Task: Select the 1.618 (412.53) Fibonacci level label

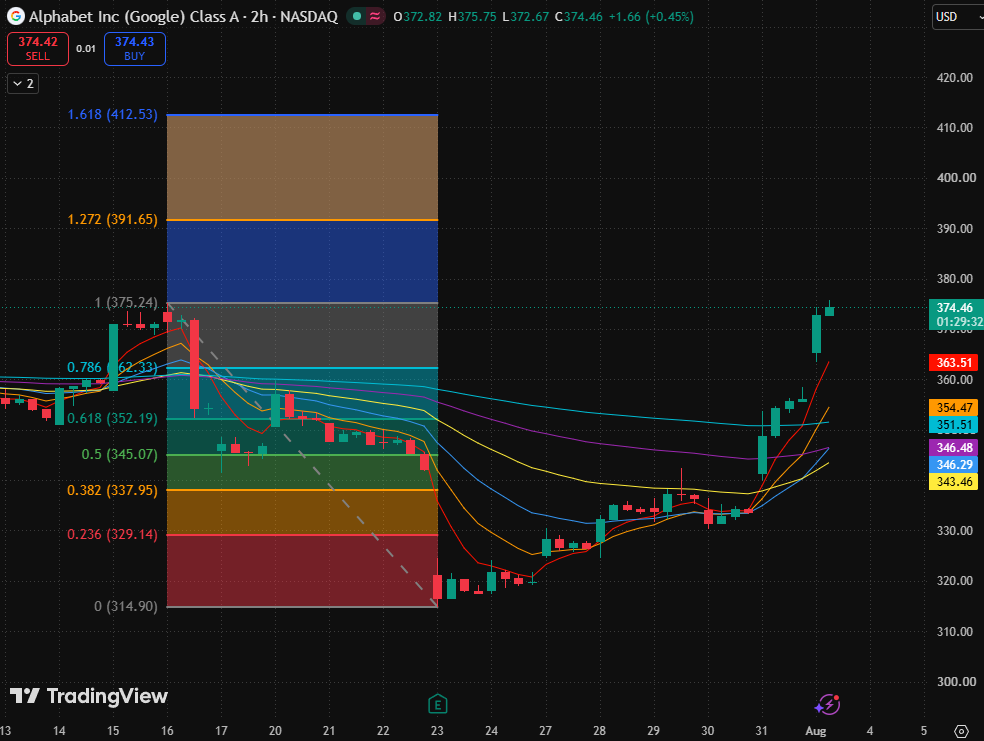Action: (x=113, y=114)
